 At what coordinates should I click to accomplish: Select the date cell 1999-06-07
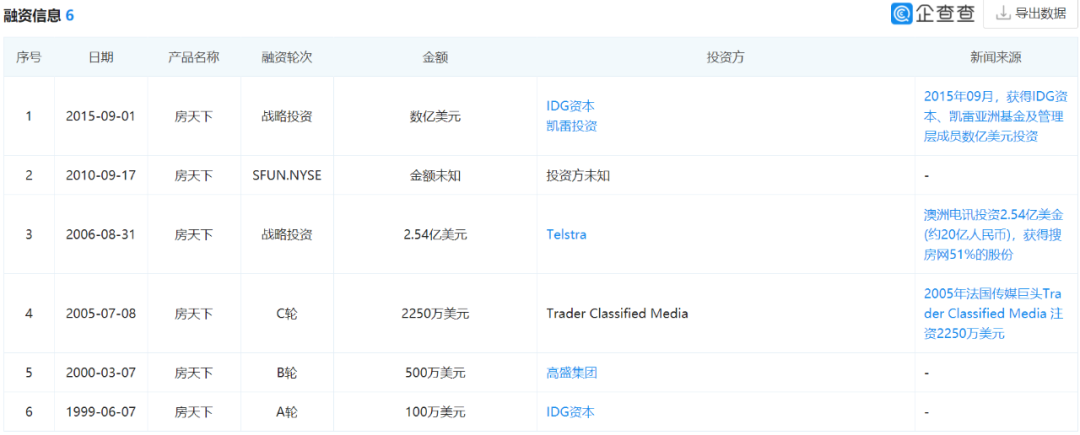[x=101, y=412]
